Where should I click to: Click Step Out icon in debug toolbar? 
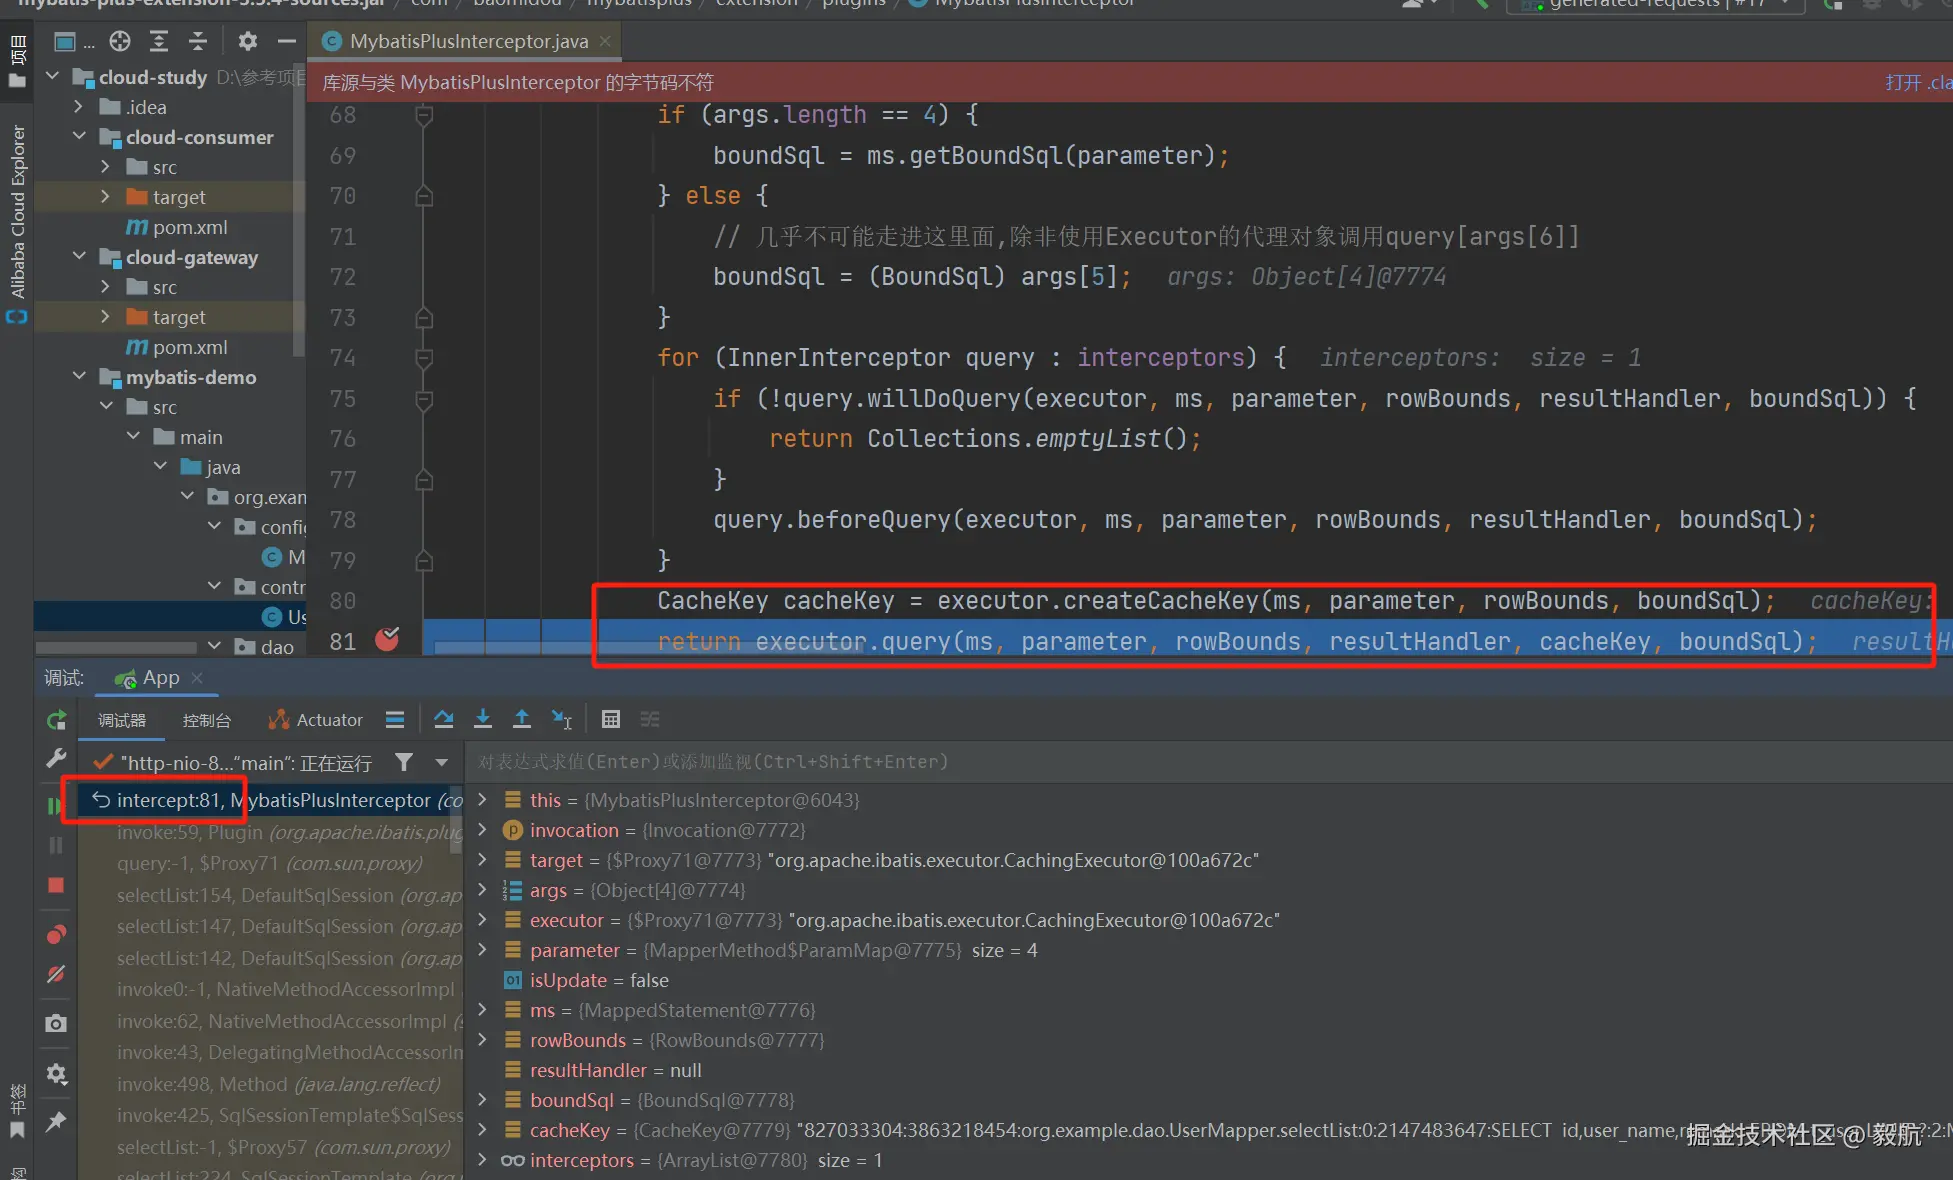tap(522, 719)
